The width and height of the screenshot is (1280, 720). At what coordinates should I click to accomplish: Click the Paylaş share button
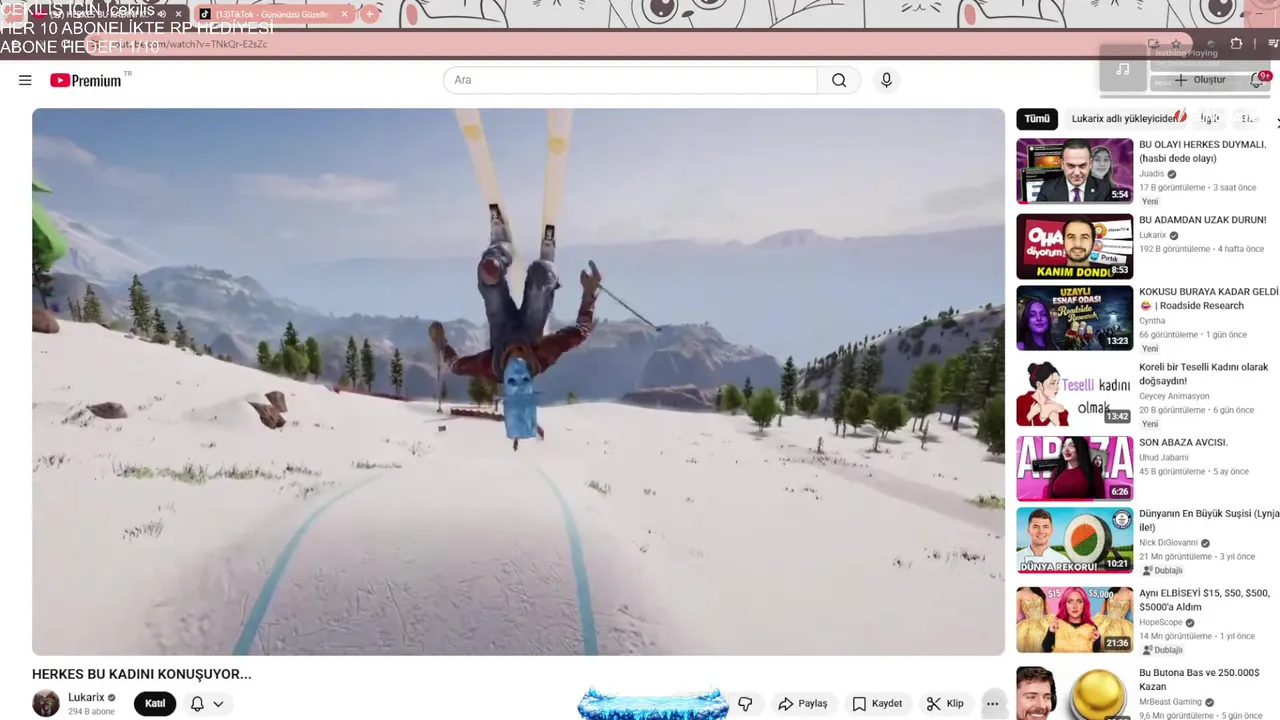pos(803,703)
